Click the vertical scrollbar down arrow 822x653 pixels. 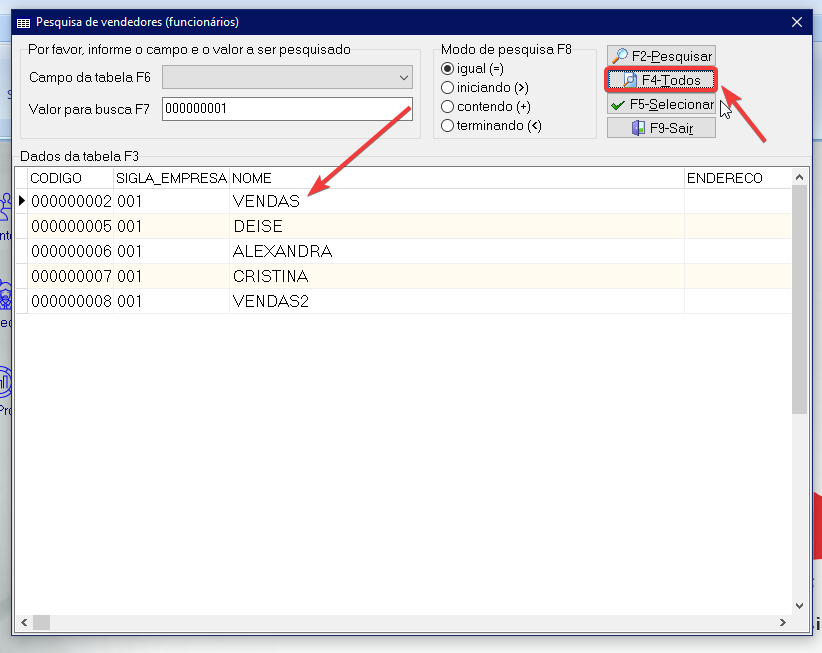click(799, 606)
